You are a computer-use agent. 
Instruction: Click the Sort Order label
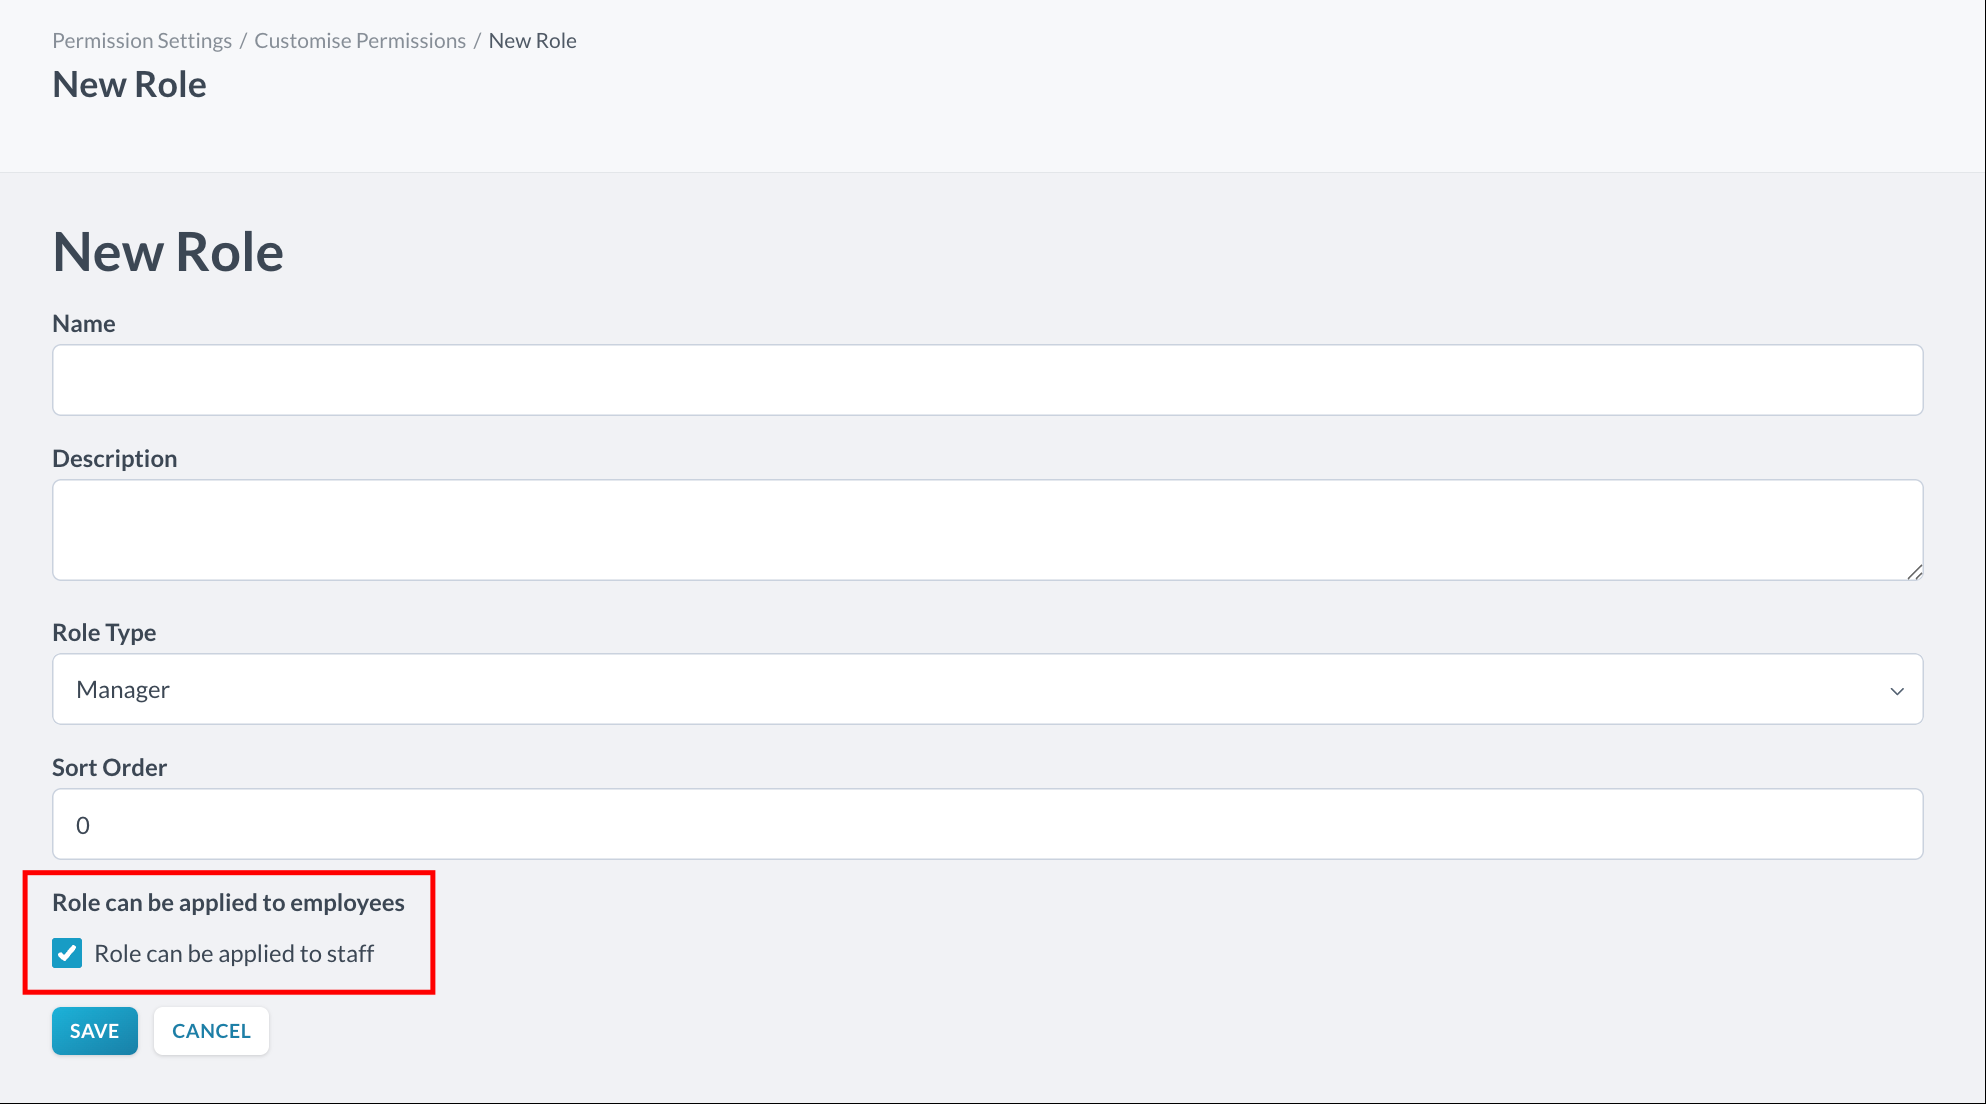tap(109, 768)
